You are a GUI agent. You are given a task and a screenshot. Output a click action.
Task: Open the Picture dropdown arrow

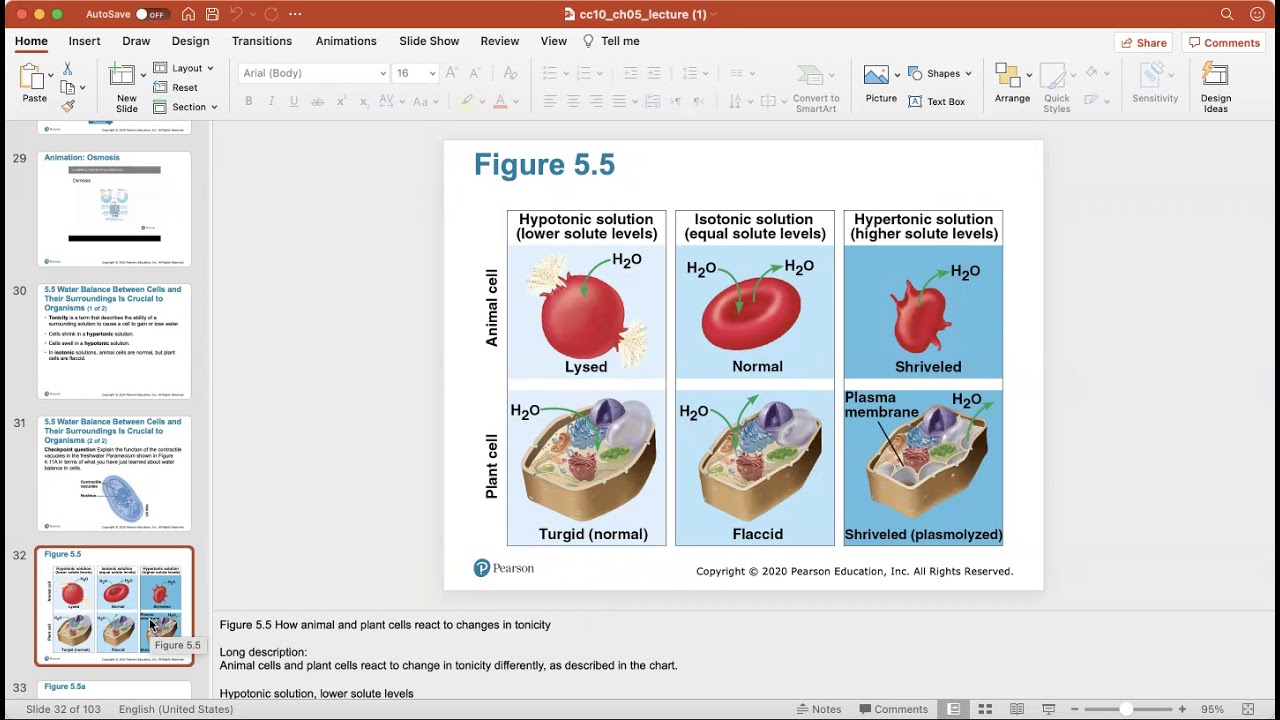tap(897, 74)
